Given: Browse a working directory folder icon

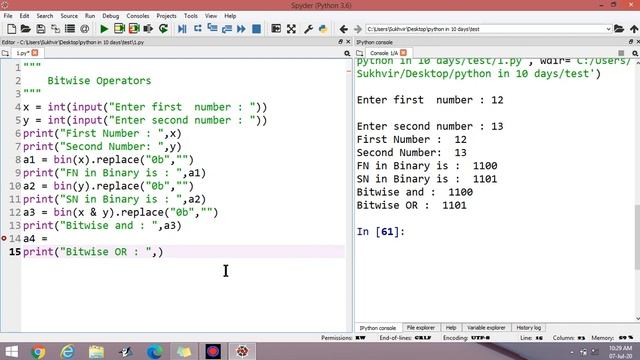Looking at the screenshot, I should pos(619,29).
